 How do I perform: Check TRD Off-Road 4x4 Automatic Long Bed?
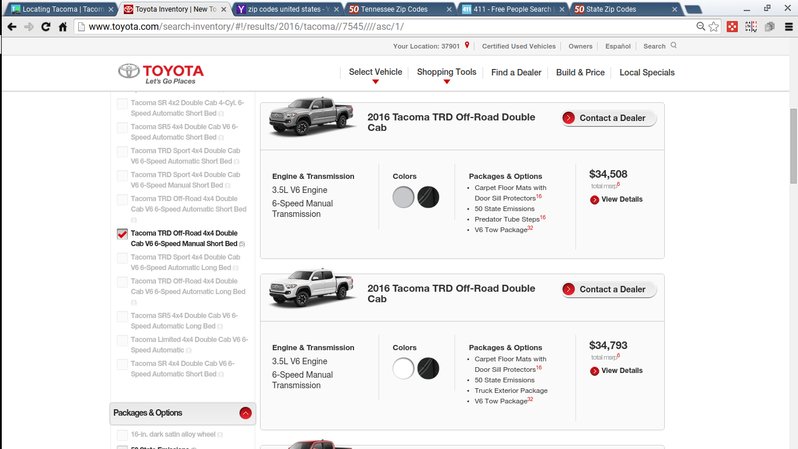click(x=122, y=282)
